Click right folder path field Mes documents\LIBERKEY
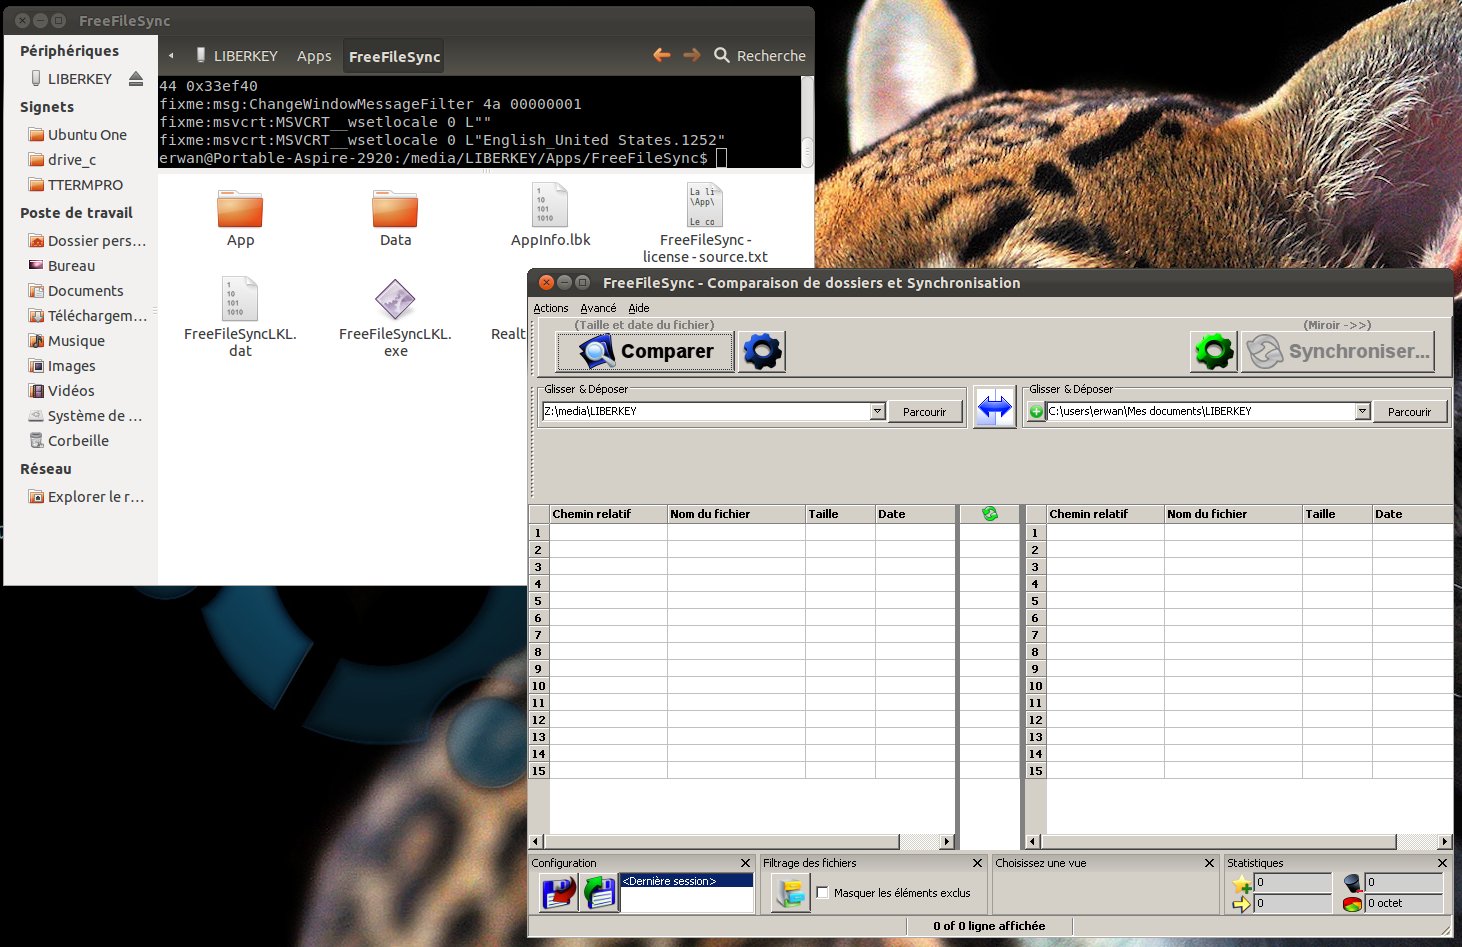The height and width of the screenshot is (947, 1462). click(x=1200, y=411)
